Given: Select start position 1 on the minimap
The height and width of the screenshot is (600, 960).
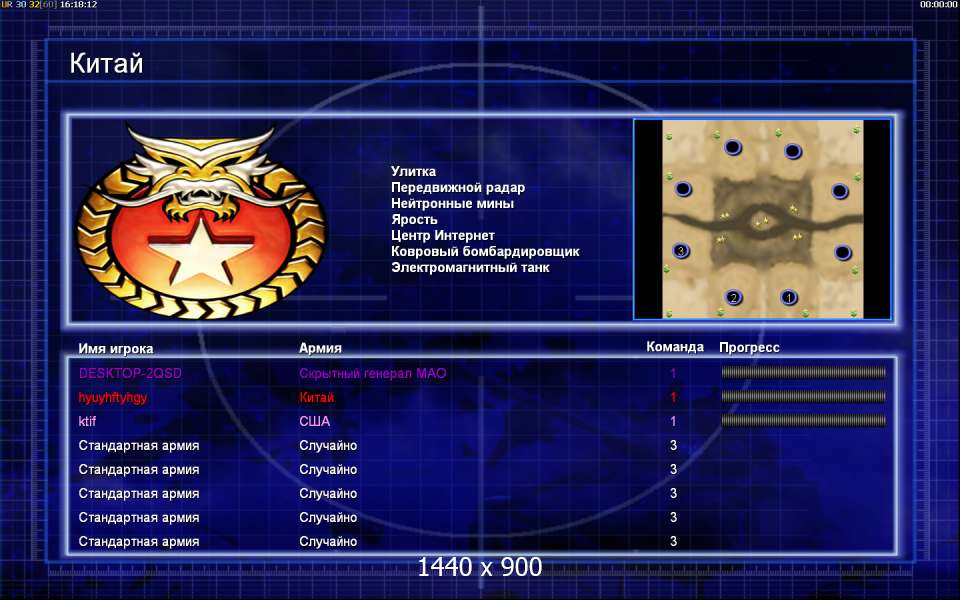Looking at the screenshot, I should pos(789,298).
